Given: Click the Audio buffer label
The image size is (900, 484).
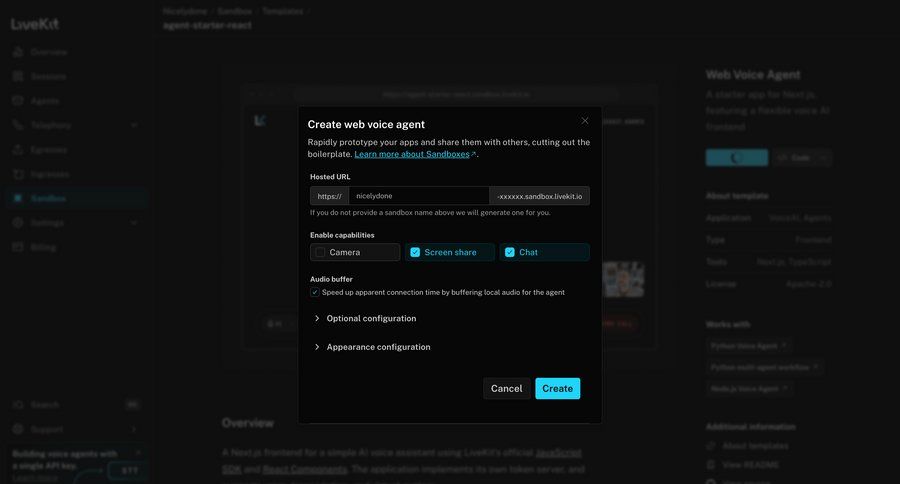Looking at the screenshot, I should click(x=331, y=279).
